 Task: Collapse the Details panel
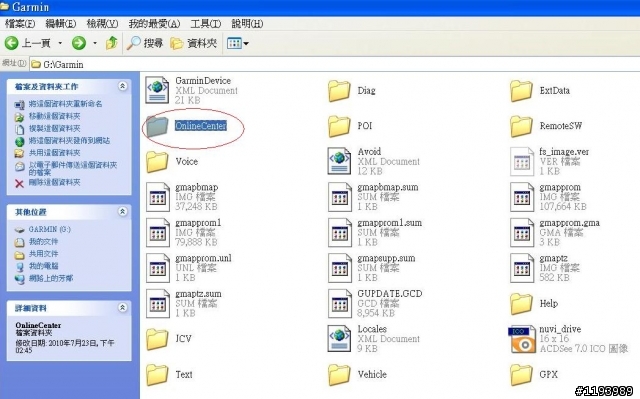click(122, 308)
